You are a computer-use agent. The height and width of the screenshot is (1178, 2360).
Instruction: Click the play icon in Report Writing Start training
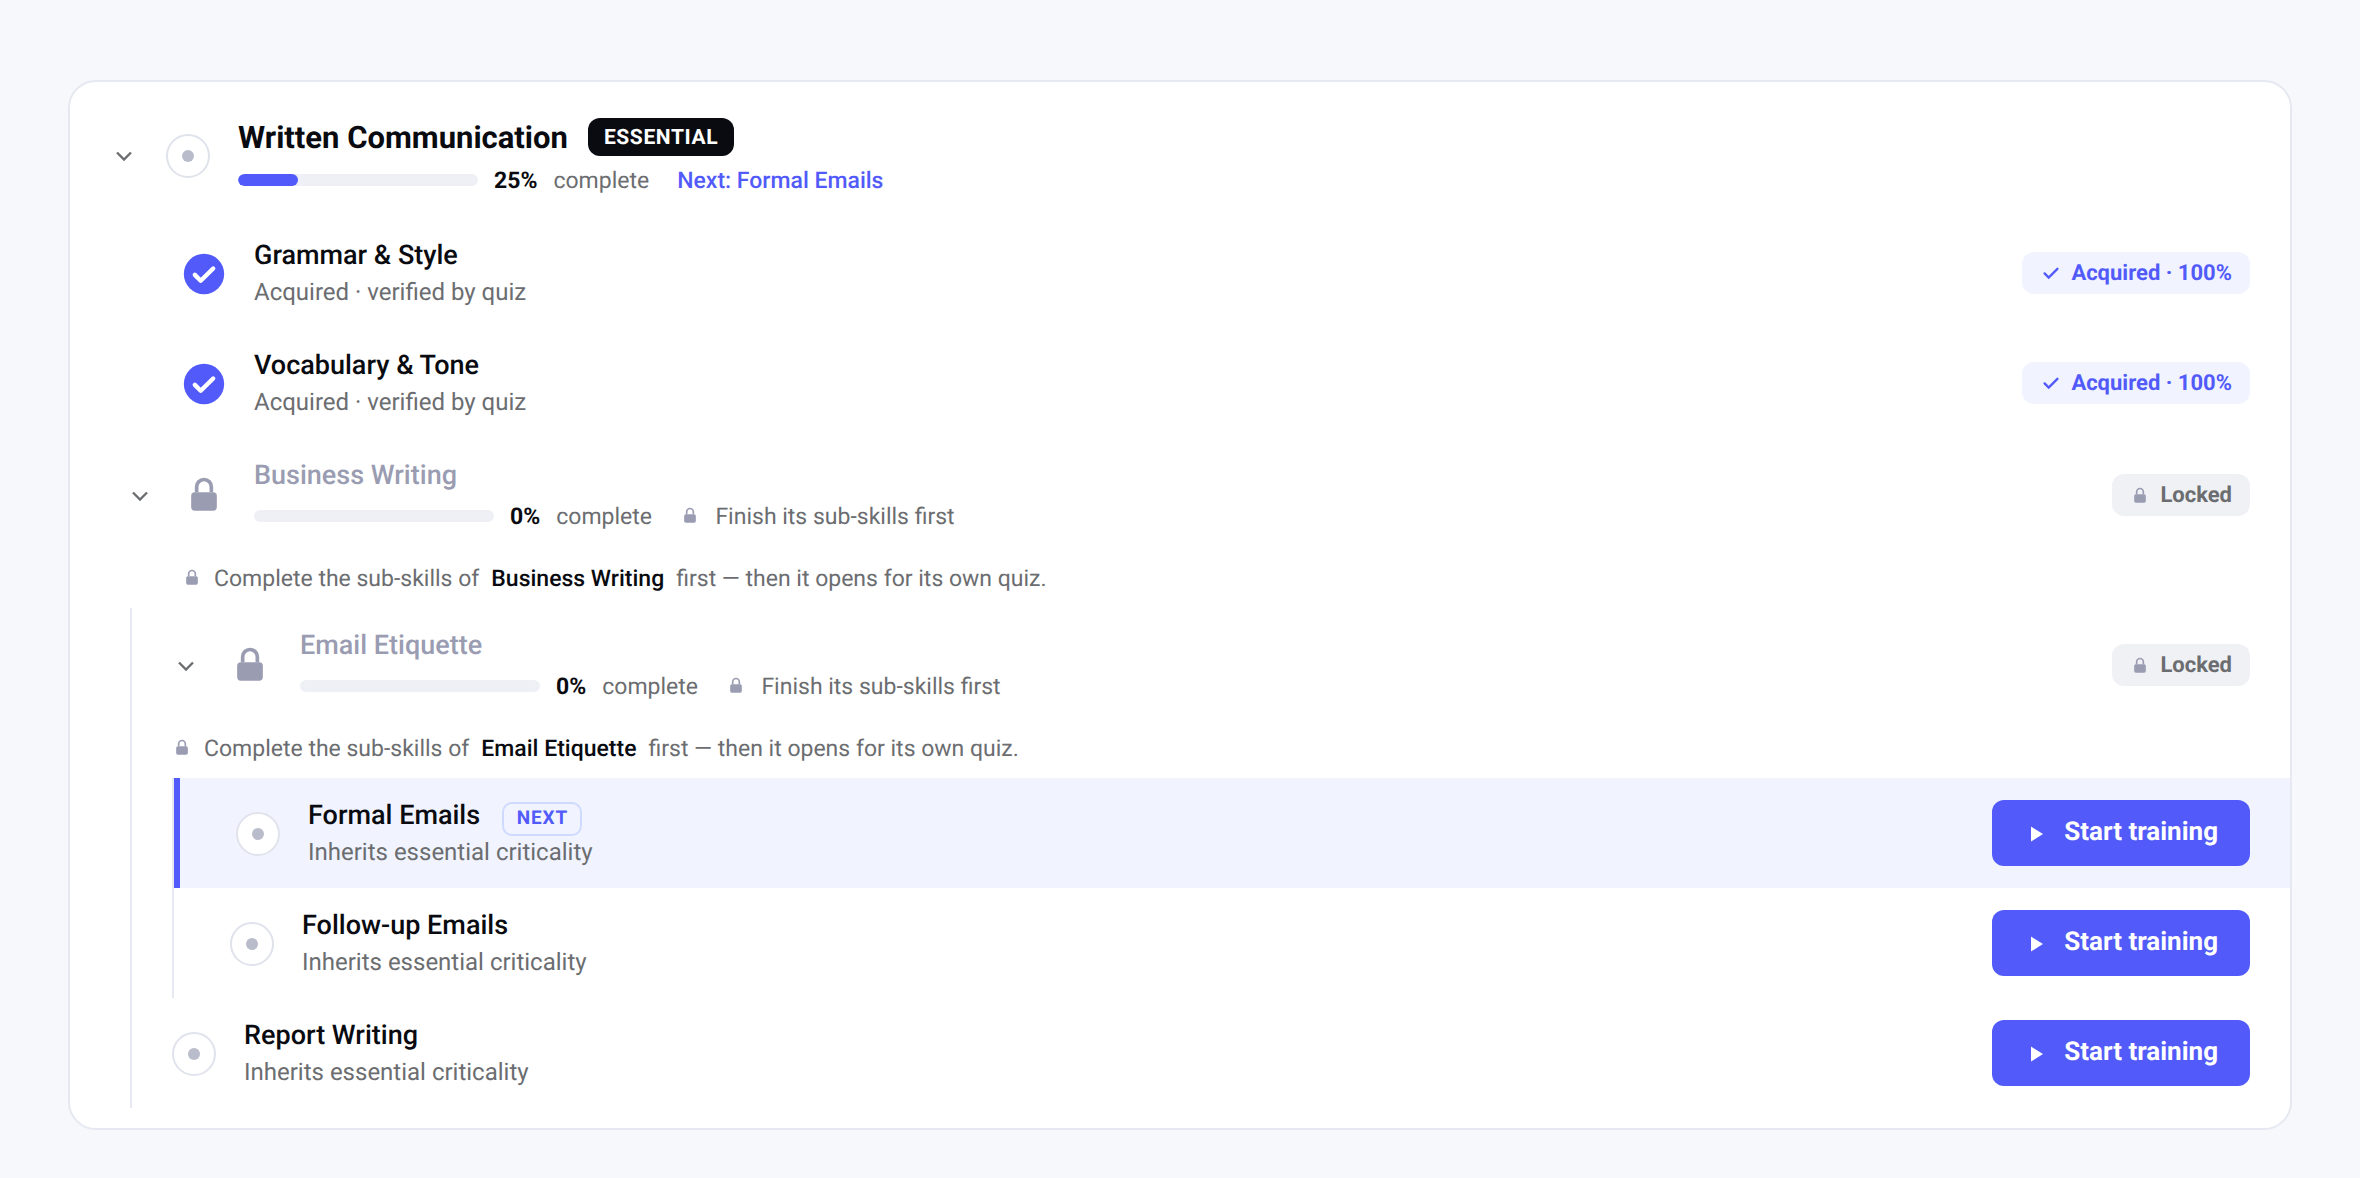coord(2036,1054)
